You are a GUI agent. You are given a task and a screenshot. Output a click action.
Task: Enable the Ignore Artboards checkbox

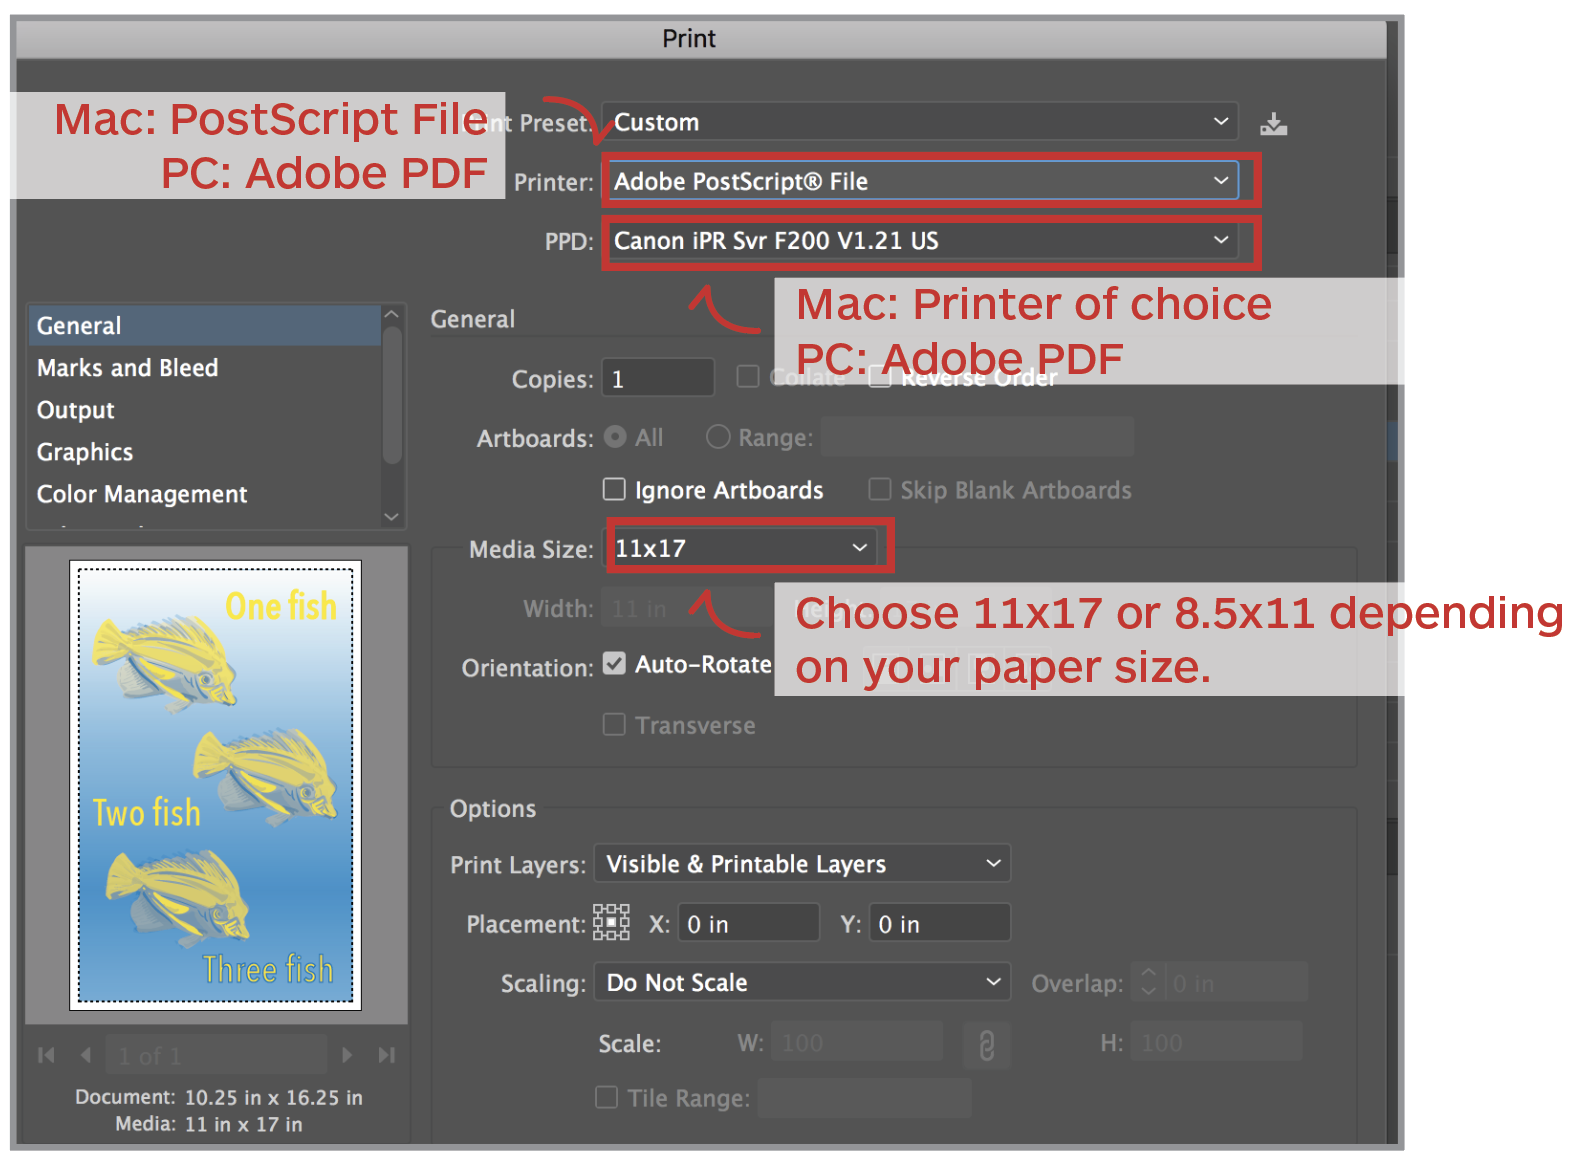[614, 489]
